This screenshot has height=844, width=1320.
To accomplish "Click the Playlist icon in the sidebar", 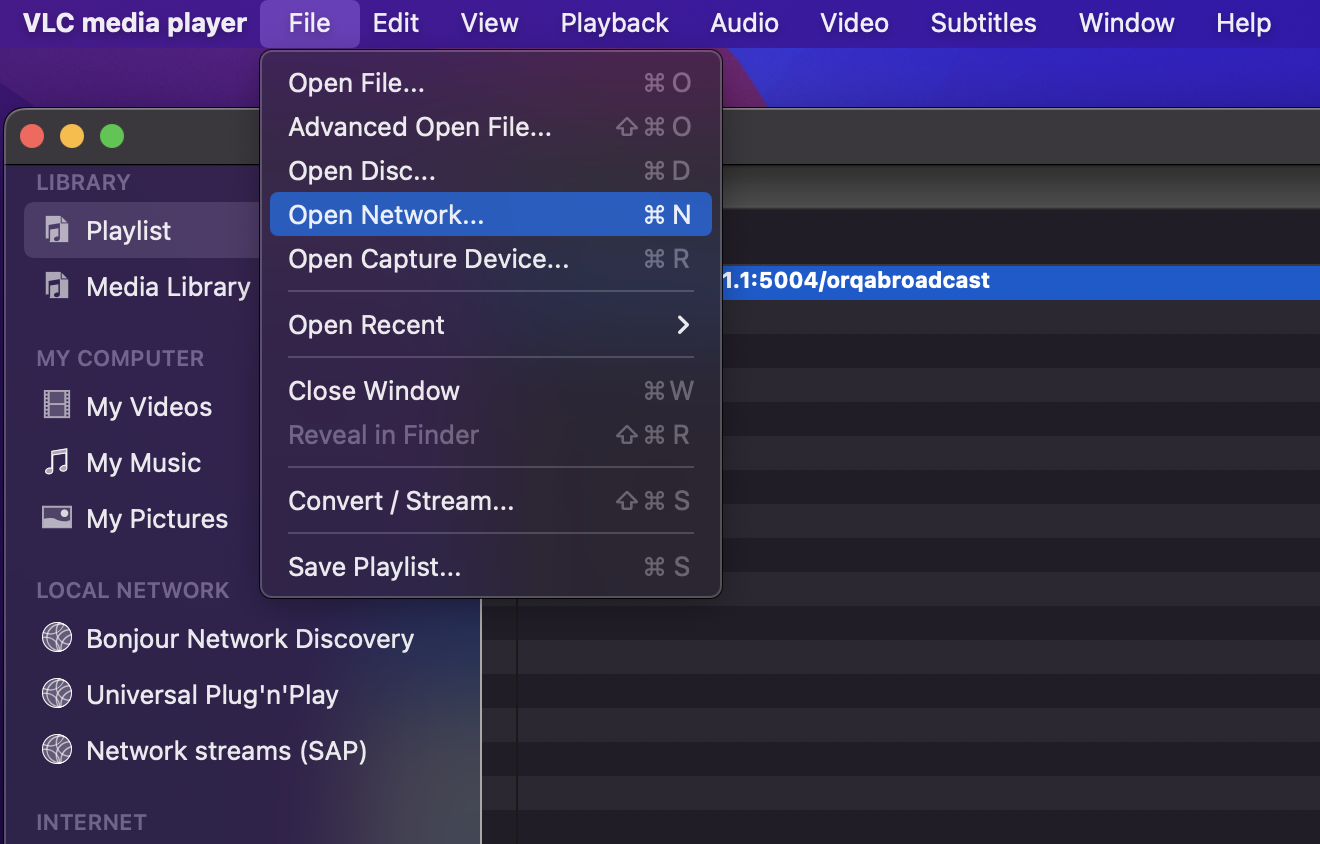I will tap(57, 231).
